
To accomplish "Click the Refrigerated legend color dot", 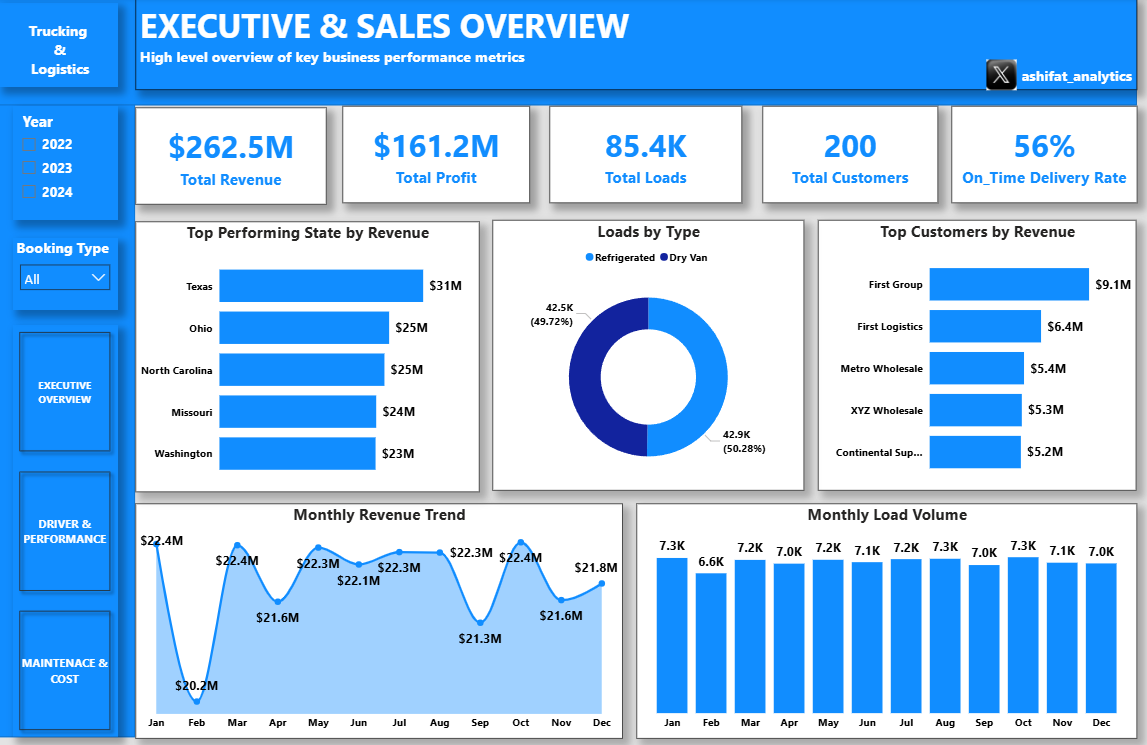I will click(590, 258).
